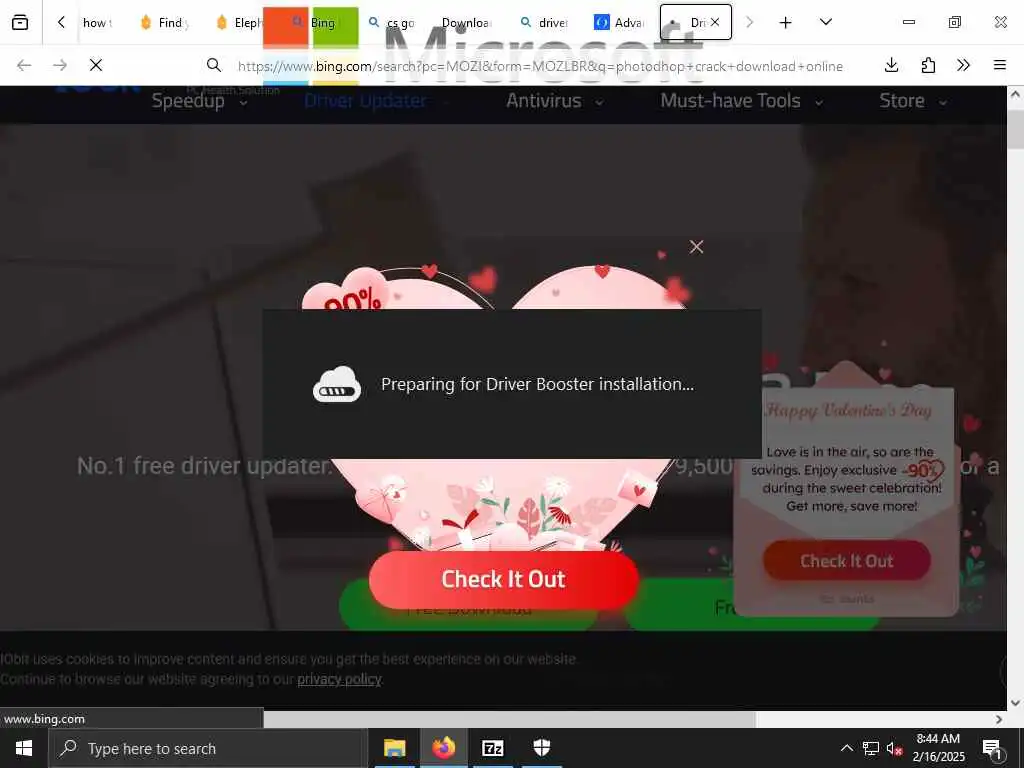The width and height of the screenshot is (1024, 768).
Task: Switch to the 'Eleph' tab
Action: point(239,22)
